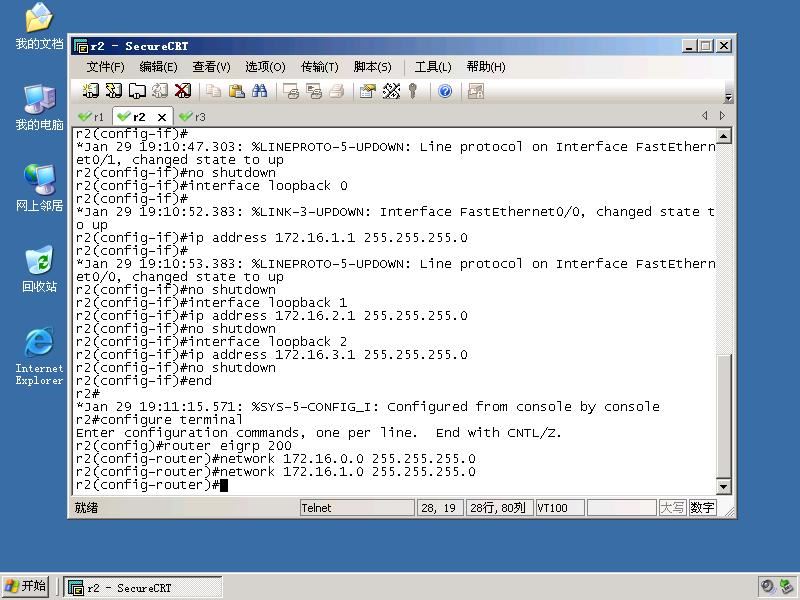Click 'interface loopback 0' line
800x600 pixels.
(211, 186)
